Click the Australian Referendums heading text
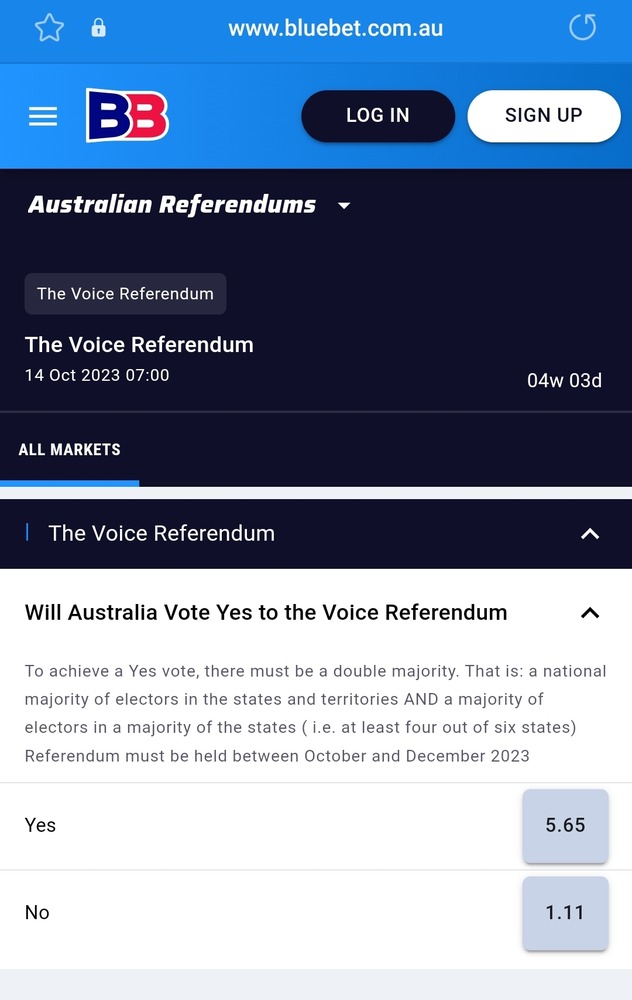This screenshot has width=632, height=1000. point(172,205)
